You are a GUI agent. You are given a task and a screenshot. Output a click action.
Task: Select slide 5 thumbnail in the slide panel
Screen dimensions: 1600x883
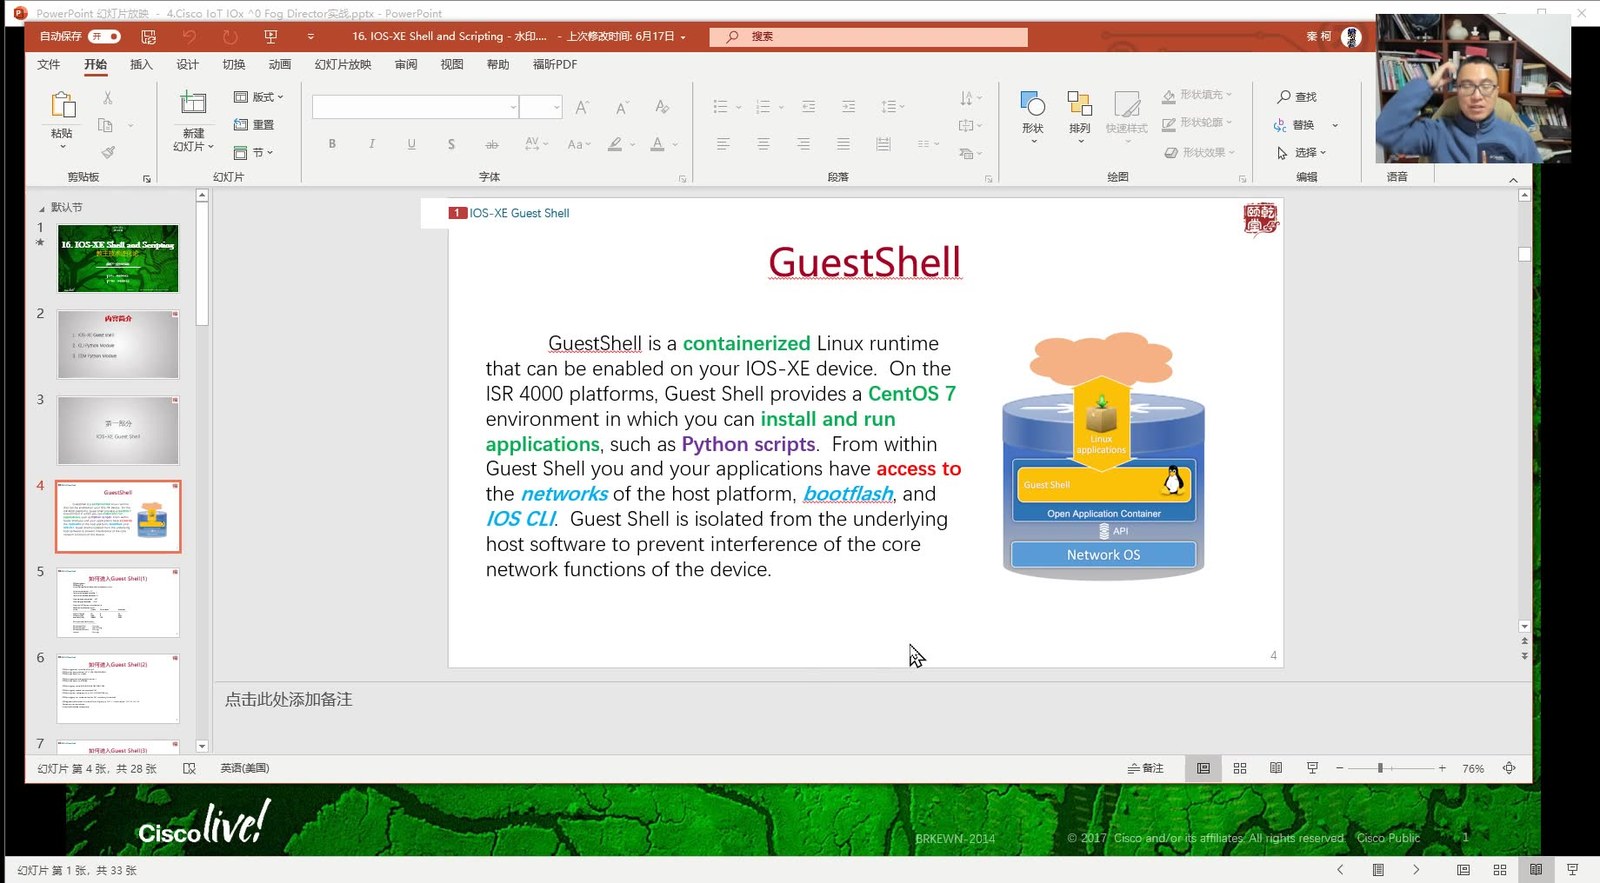coord(118,602)
